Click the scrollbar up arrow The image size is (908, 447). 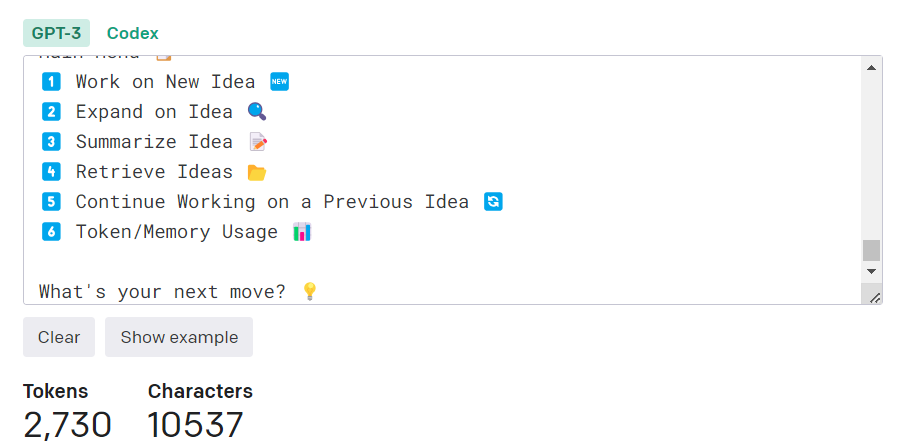pyautogui.click(x=871, y=68)
